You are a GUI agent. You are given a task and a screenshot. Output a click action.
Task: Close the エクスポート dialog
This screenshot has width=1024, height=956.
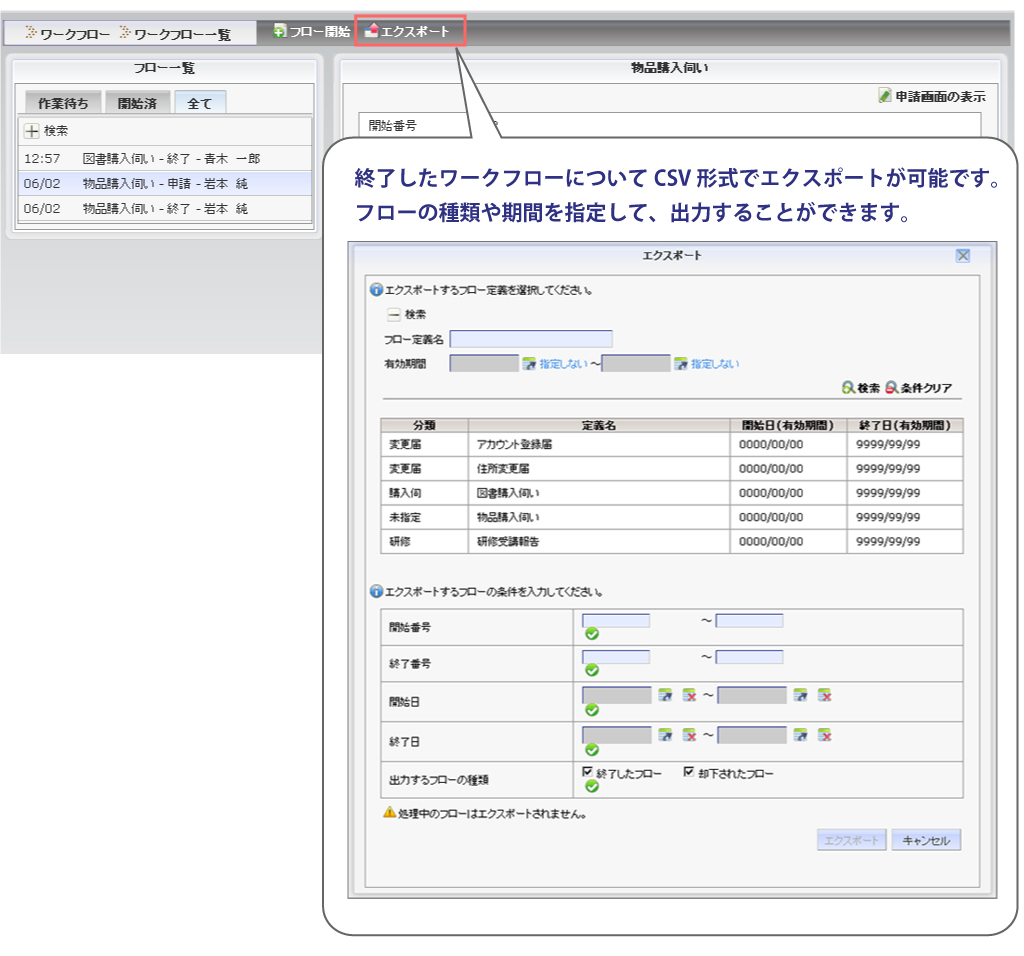(x=962, y=255)
